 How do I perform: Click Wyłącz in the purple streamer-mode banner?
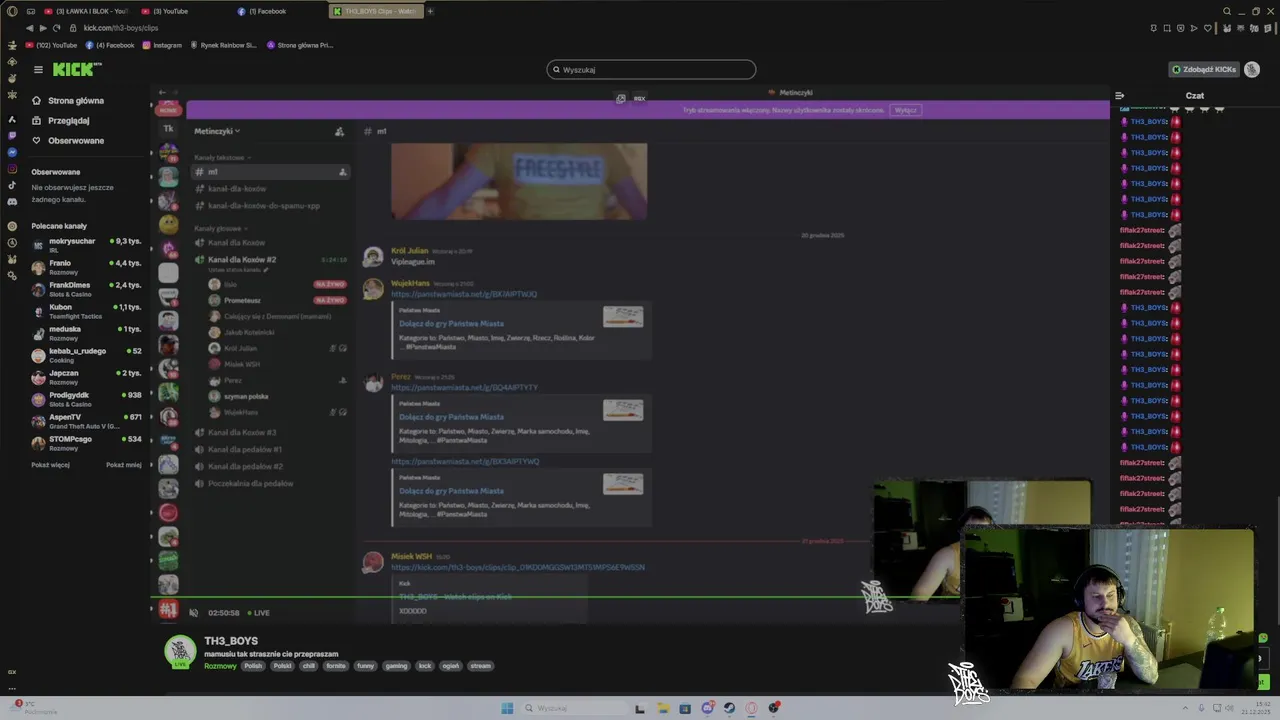click(x=906, y=110)
